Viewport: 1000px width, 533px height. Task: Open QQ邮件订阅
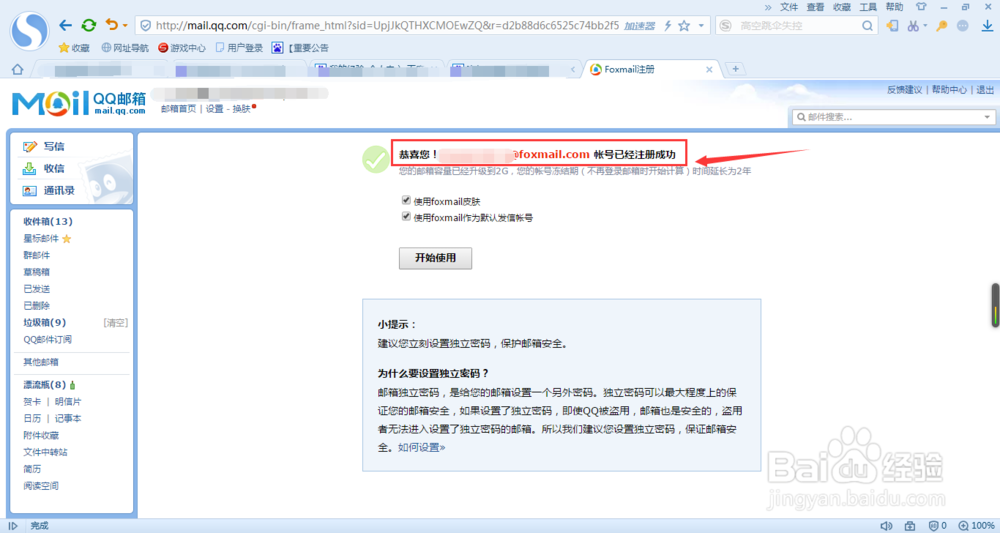click(47, 339)
